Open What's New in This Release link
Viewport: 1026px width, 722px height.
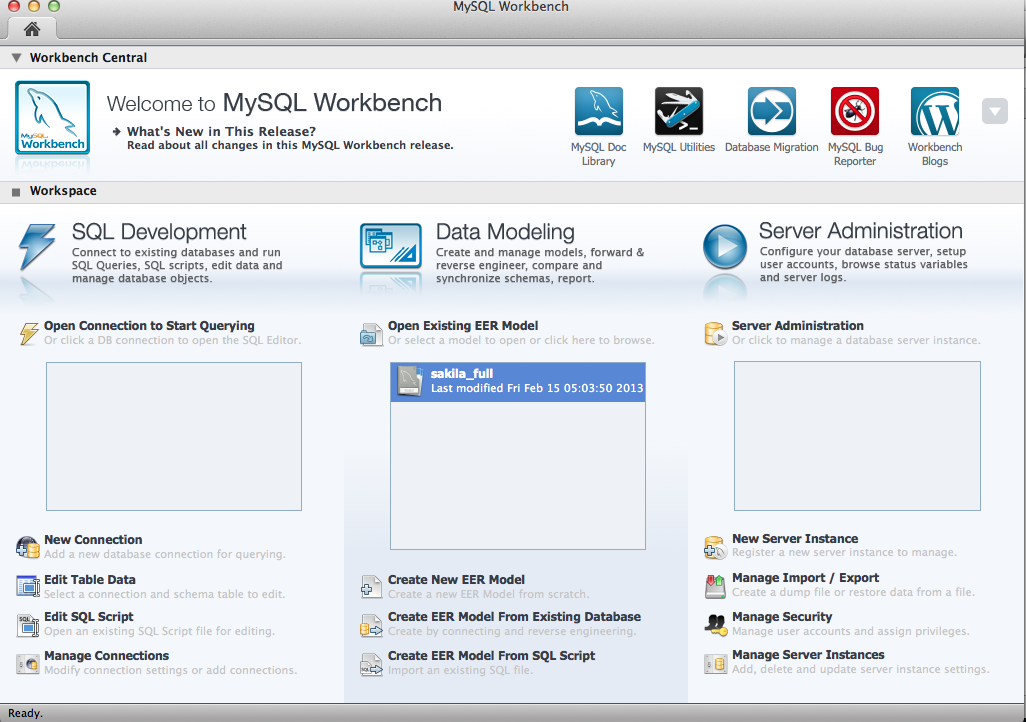[x=221, y=132]
